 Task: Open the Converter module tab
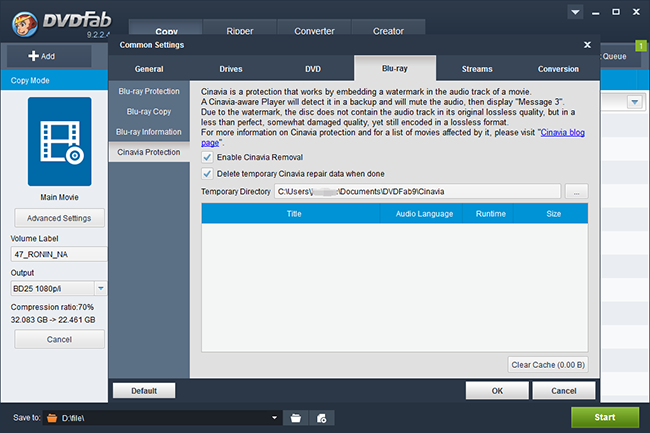tap(314, 29)
